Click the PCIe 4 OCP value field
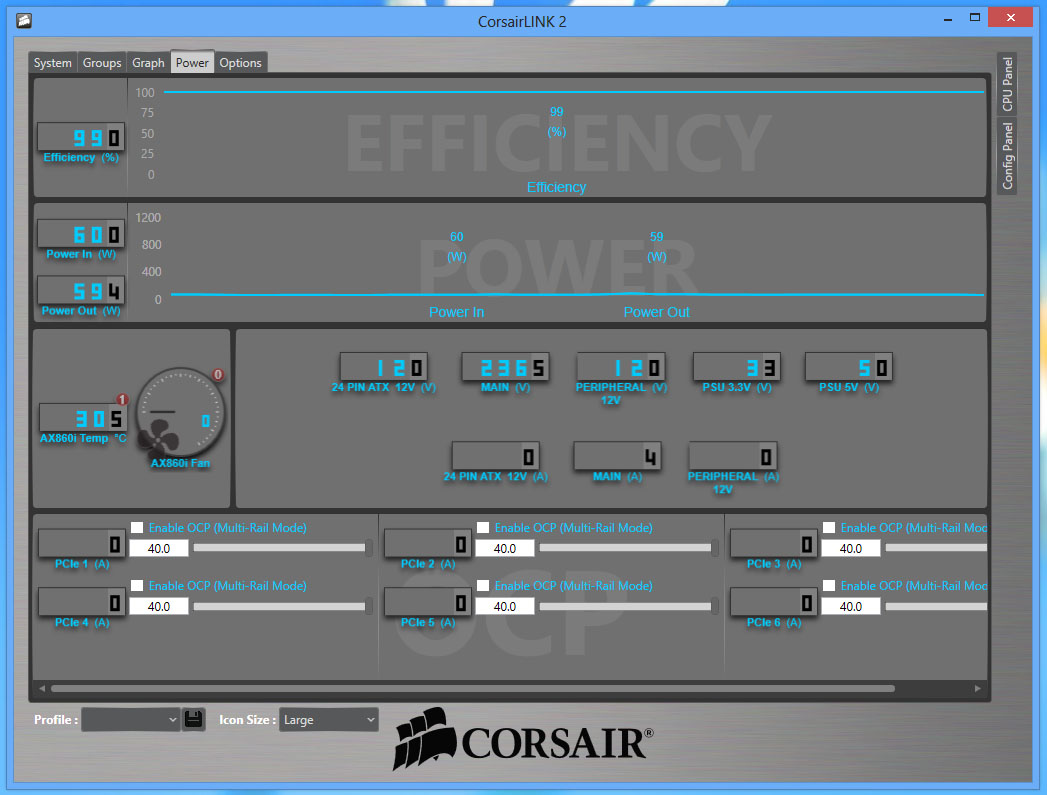1047x795 pixels. pyautogui.click(x=159, y=606)
